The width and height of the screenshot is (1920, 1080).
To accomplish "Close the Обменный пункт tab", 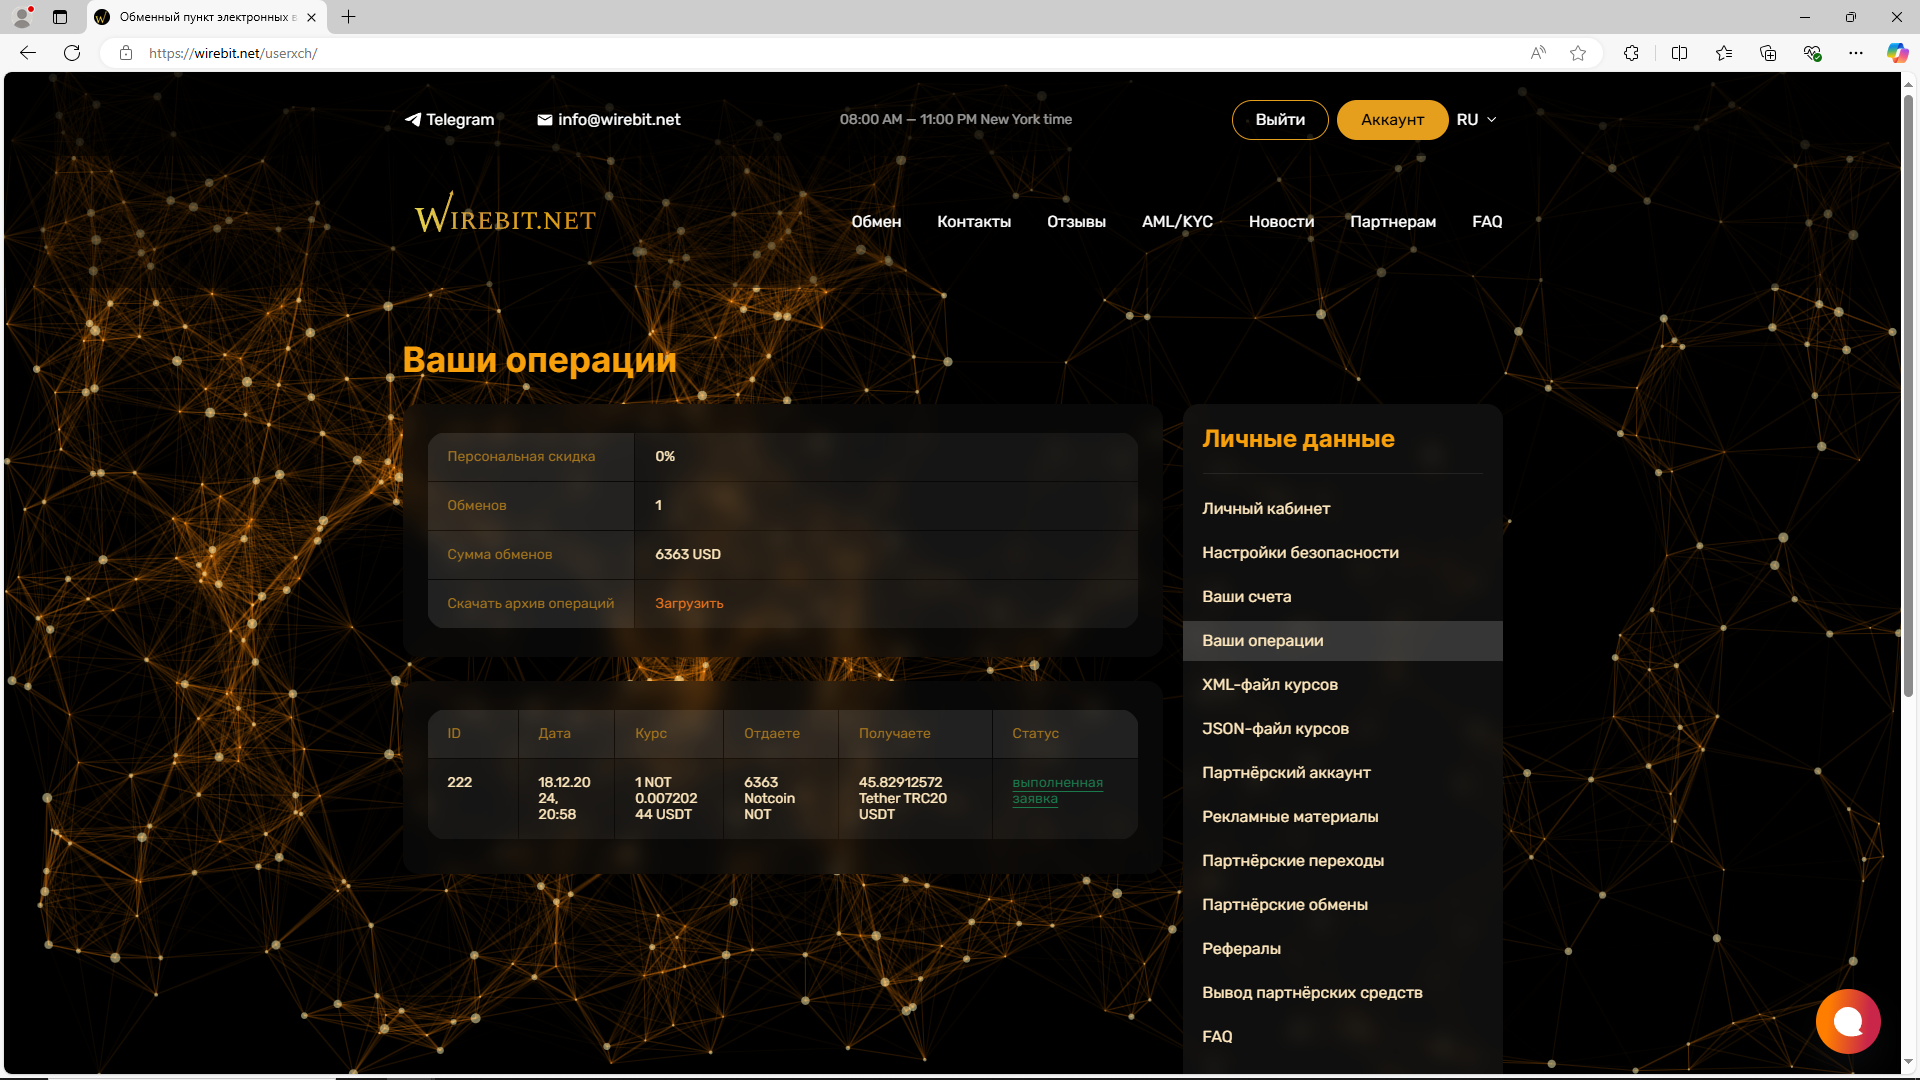I will 311,17.
